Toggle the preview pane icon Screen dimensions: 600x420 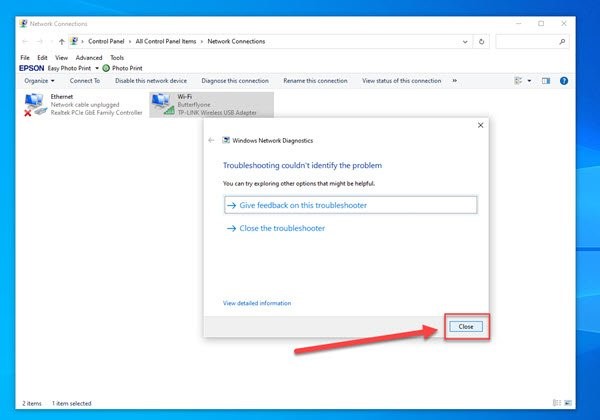click(546, 81)
